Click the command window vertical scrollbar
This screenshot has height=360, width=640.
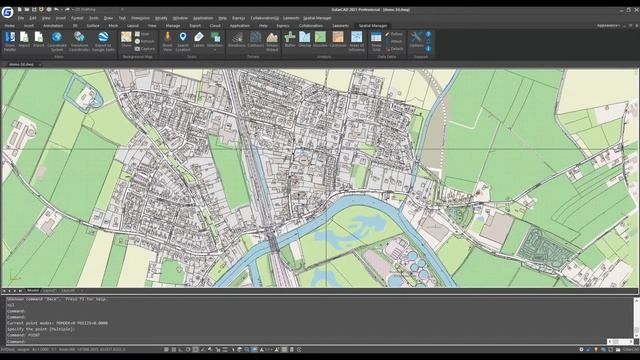click(636, 318)
